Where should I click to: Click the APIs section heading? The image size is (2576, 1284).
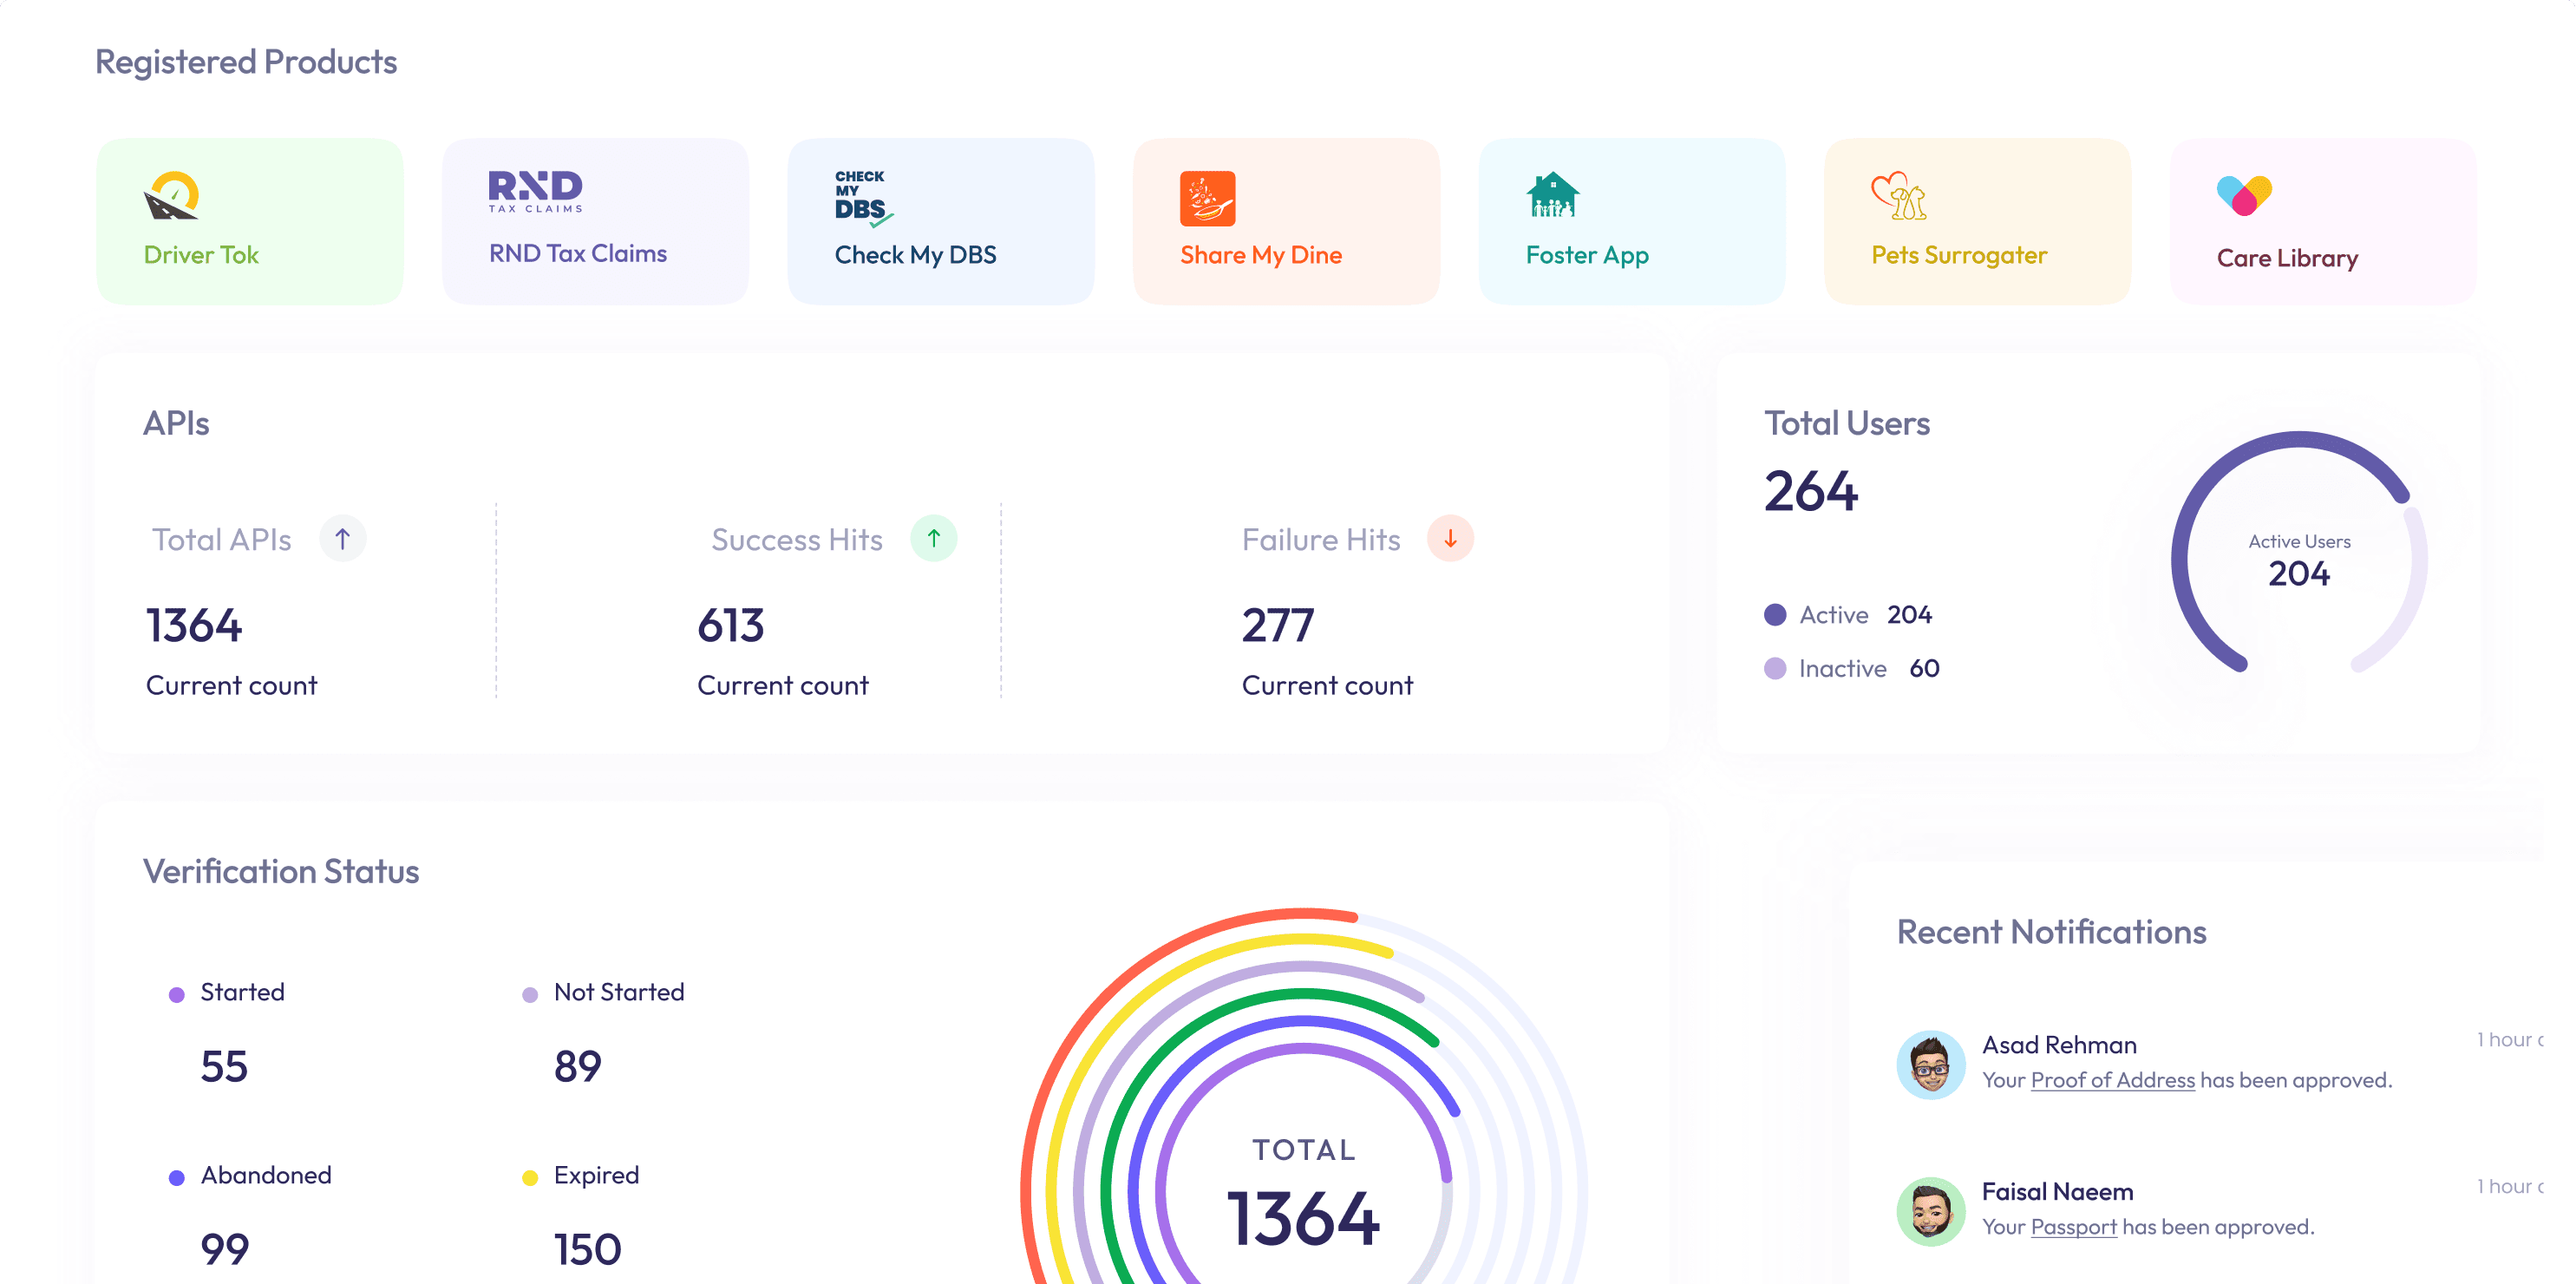[x=176, y=424]
